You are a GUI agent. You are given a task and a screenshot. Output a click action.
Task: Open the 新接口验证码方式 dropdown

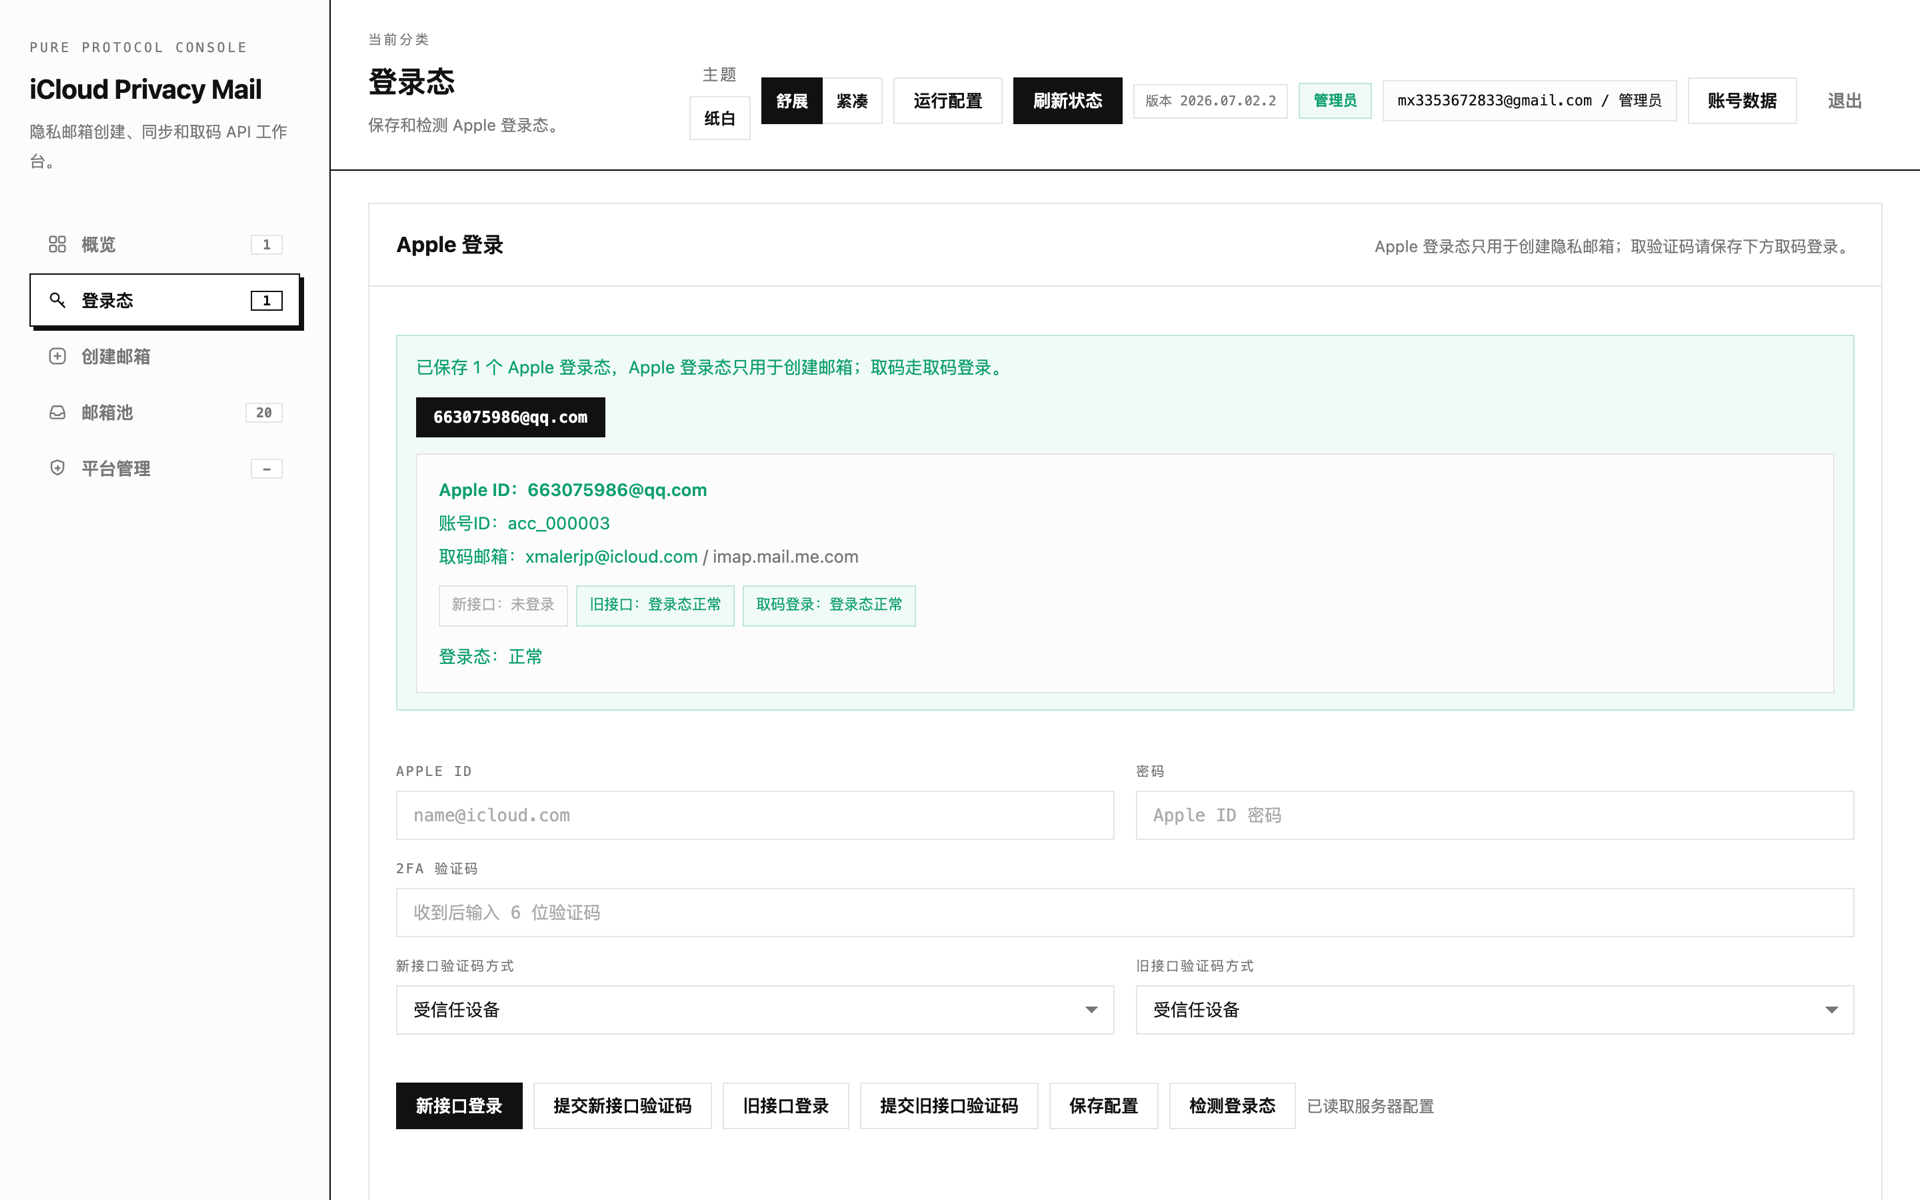click(755, 1010)
